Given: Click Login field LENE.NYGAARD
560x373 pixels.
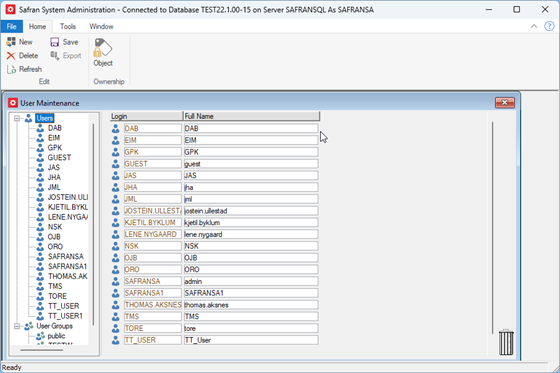Looking at the screenshot, I should [152, 234].
